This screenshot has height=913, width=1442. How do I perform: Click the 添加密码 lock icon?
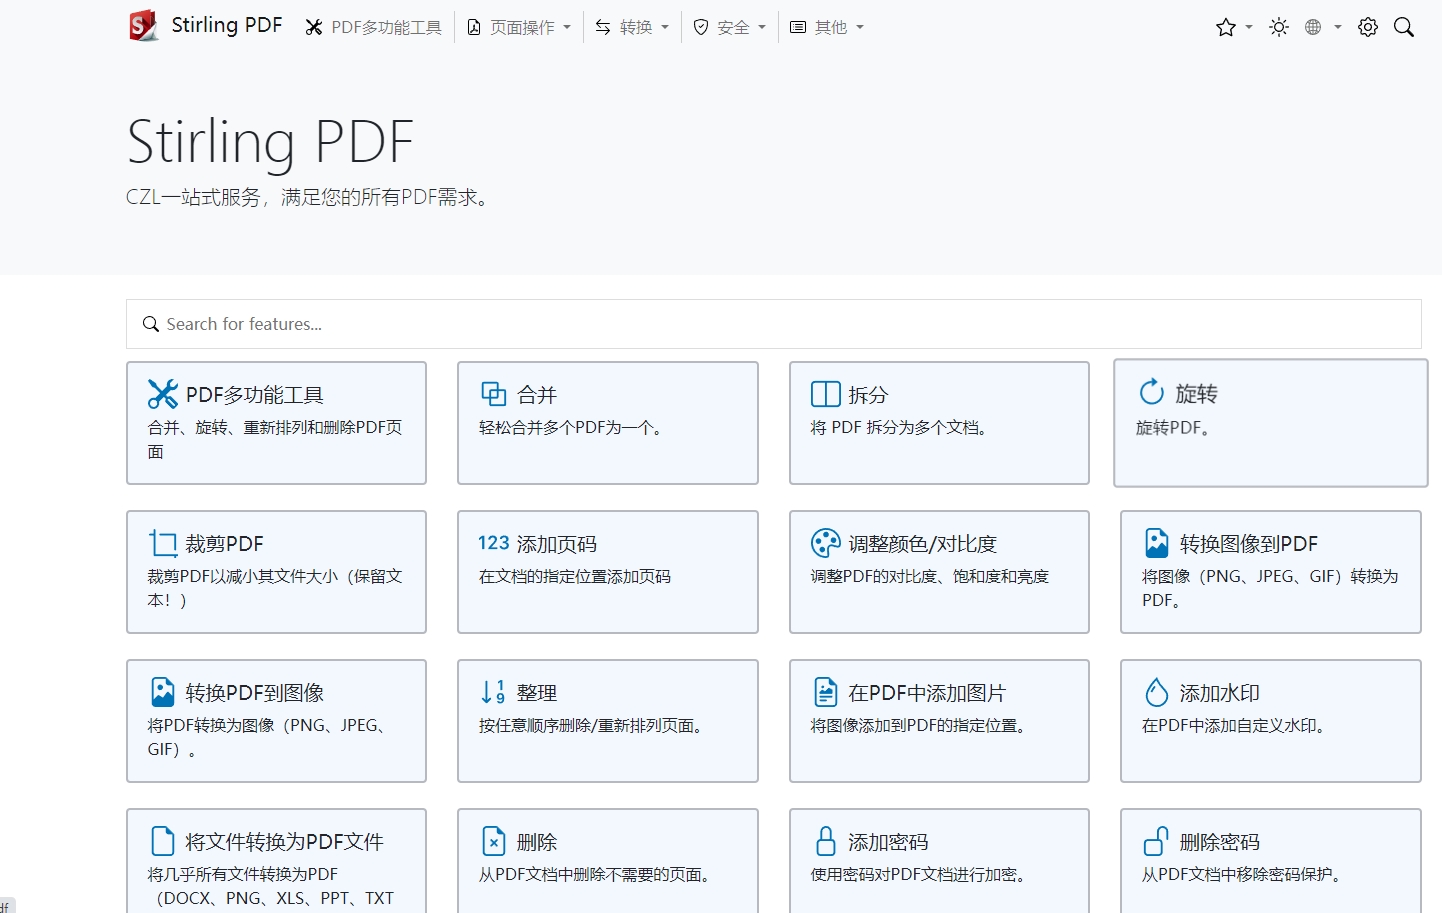point(826,841)
